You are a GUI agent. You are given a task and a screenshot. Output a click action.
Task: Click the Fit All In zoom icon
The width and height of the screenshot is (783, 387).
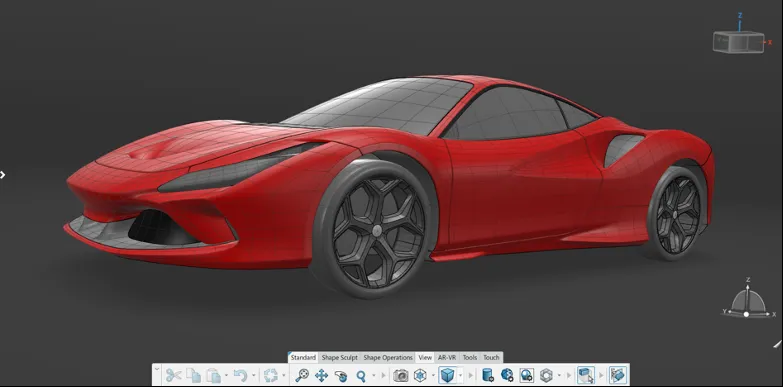[302, 375]
